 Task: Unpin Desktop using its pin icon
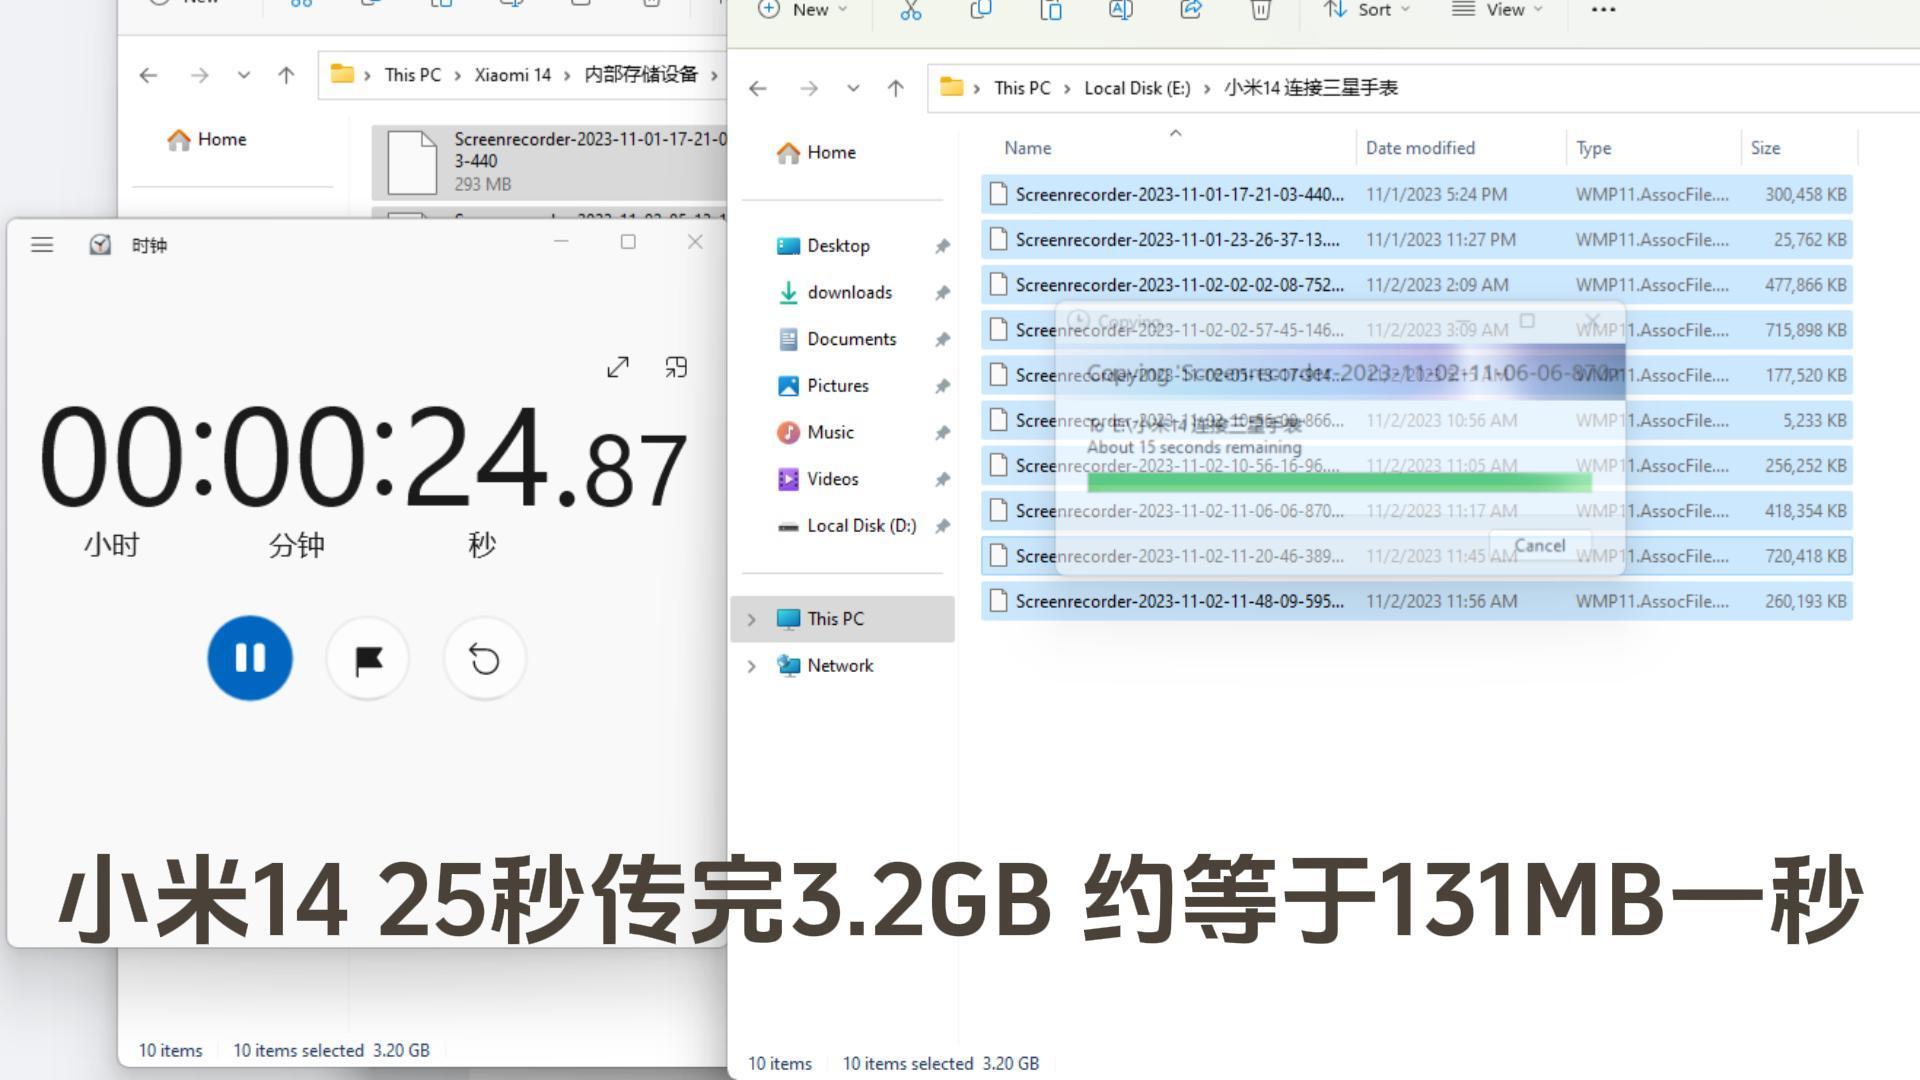tap(941, 246)
